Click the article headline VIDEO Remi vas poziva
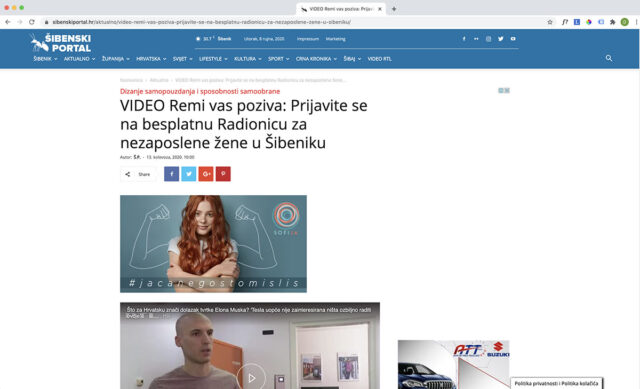This screenshot has width=640, height=389. 244,124
